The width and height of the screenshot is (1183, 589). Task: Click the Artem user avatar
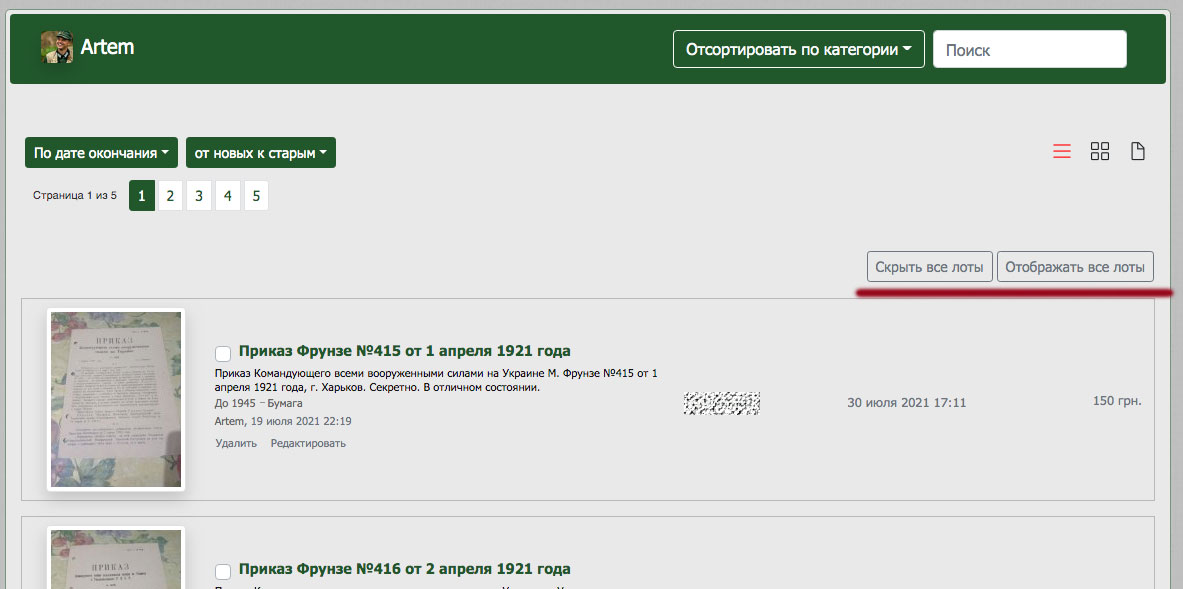click(56, 48)
